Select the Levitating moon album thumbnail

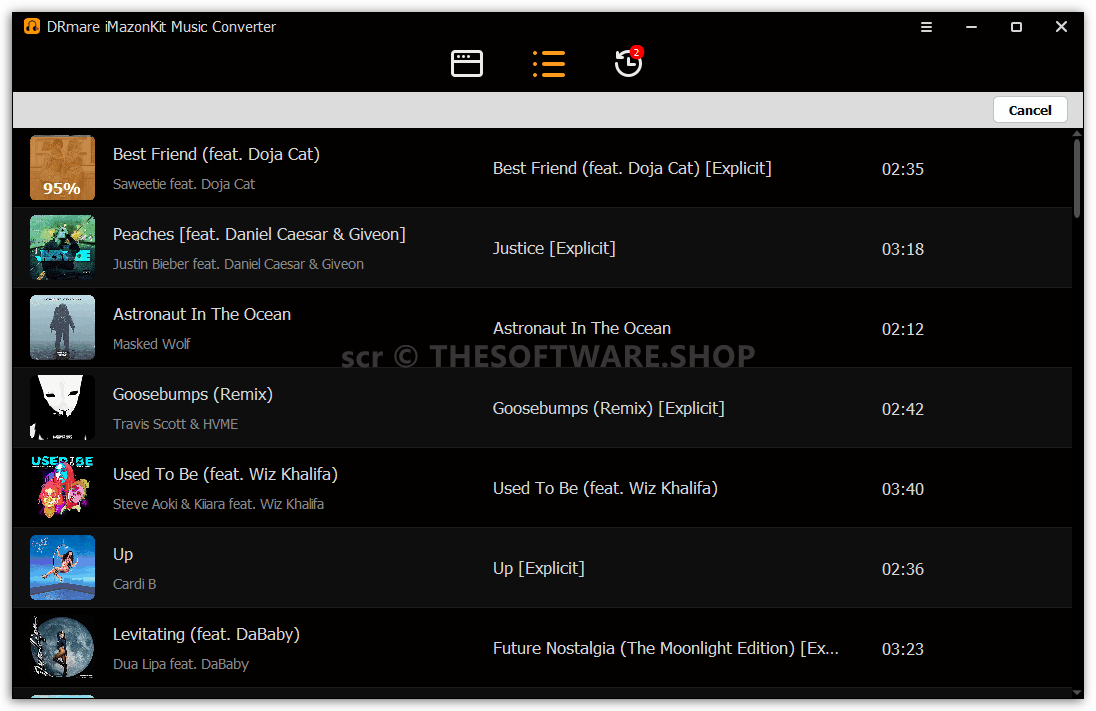[x=62, y=647]
